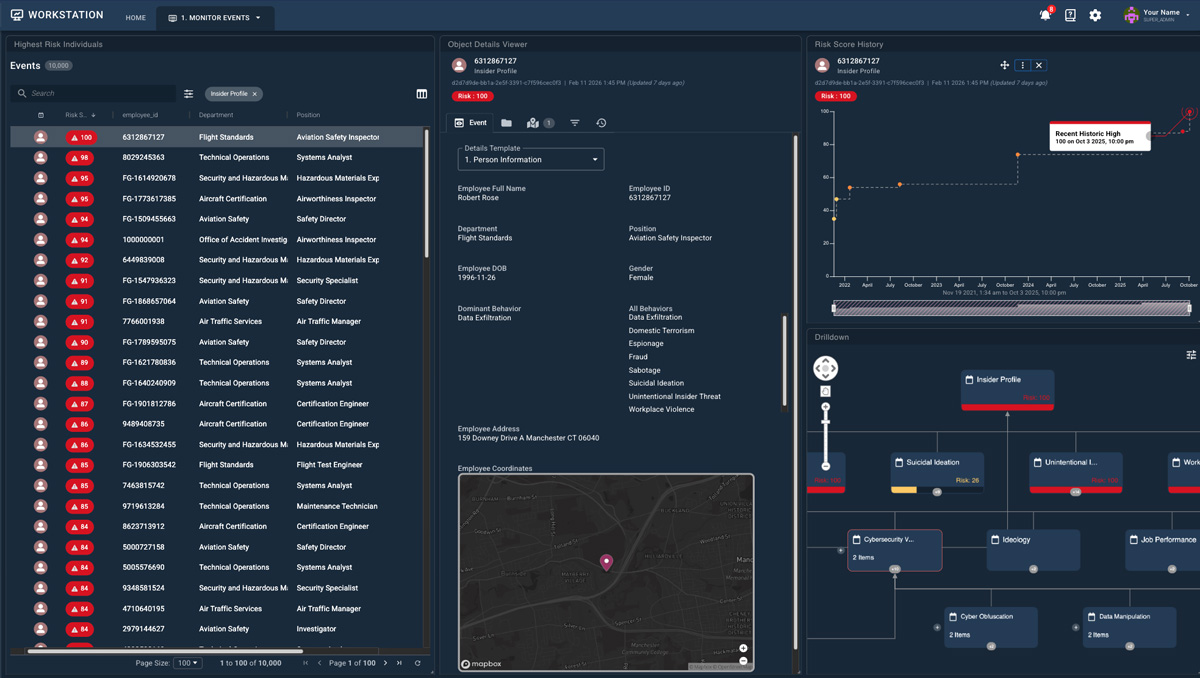Open the filter list tab in Object Details
The image size is (1200, 678).
tap(574, 123)
